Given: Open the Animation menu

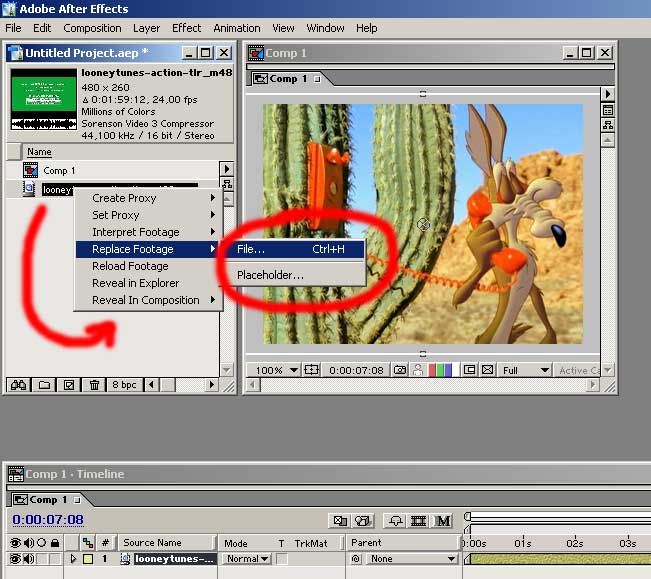Looking at the screenshot, I should pyautogui.click(x=237, y=28).
